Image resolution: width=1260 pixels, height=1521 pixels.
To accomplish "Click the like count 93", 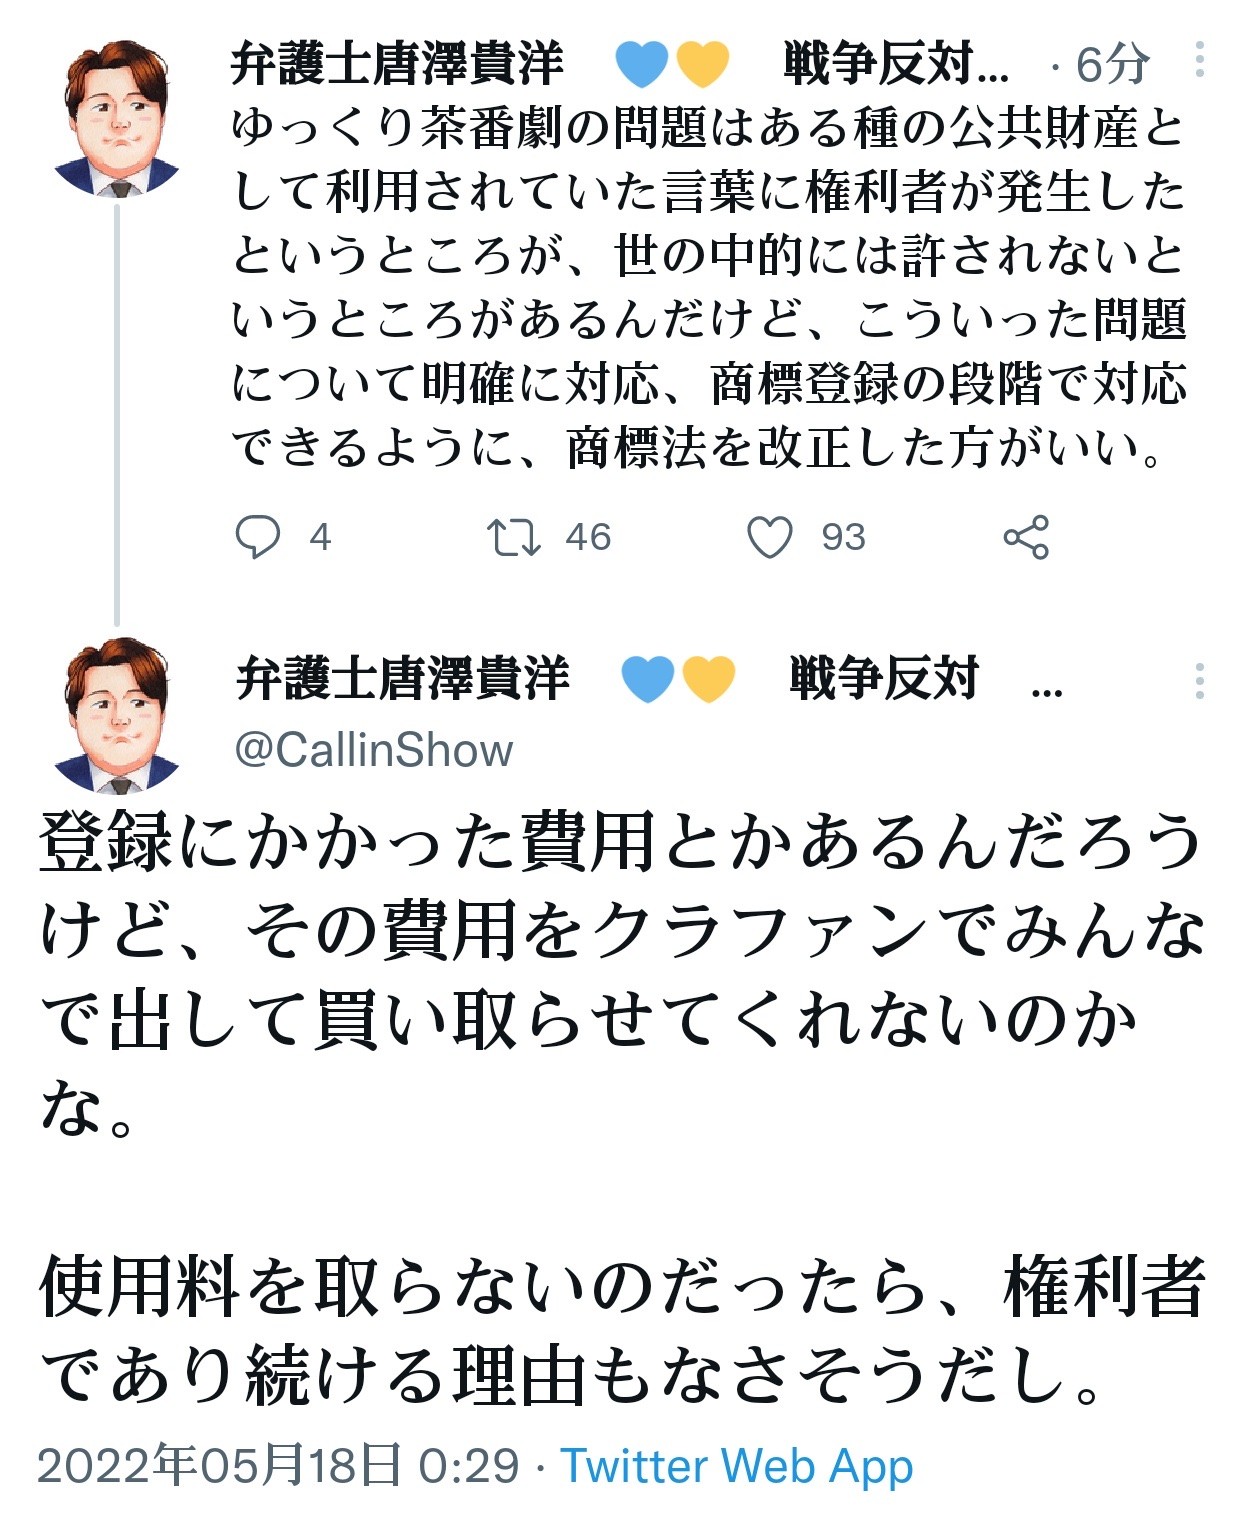I will [x=843, y=537].
